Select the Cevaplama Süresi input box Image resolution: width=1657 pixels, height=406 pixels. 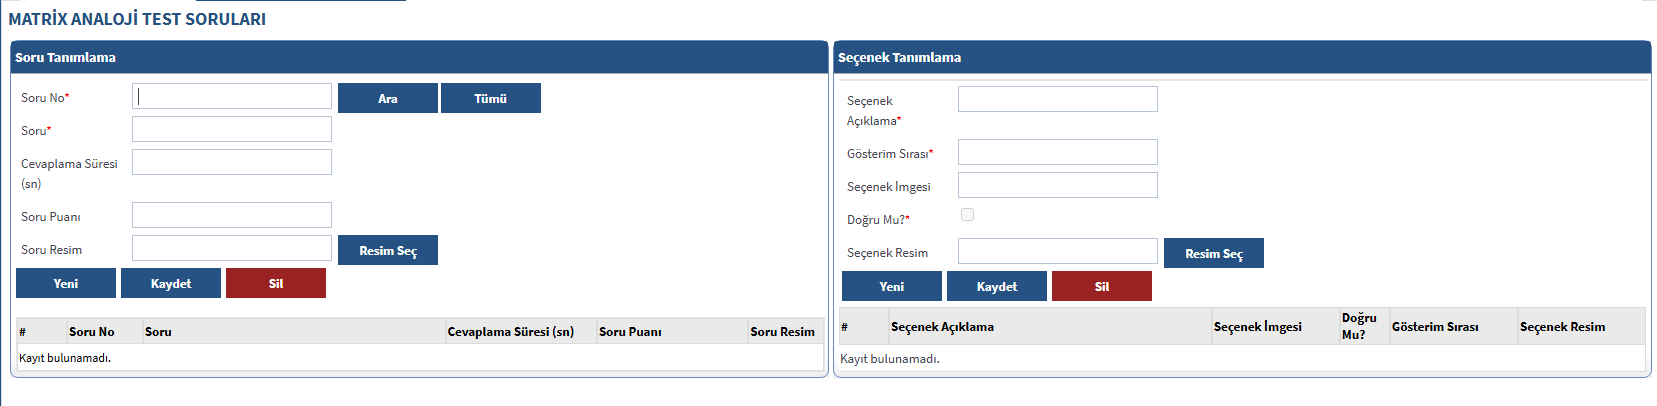pos(232,162)
